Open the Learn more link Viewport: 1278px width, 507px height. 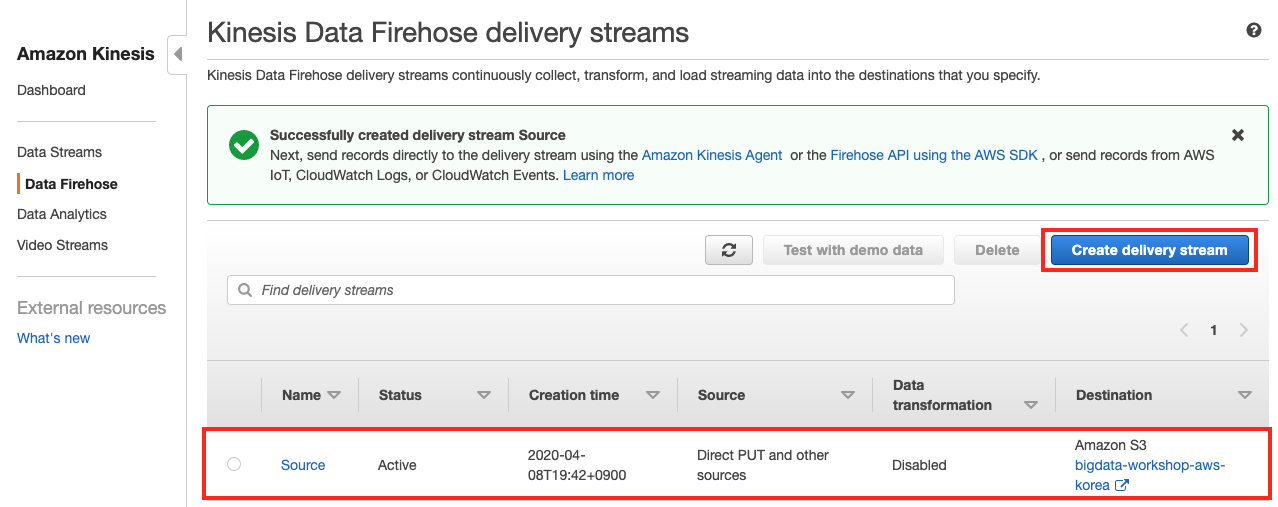(x=598, y=175)
